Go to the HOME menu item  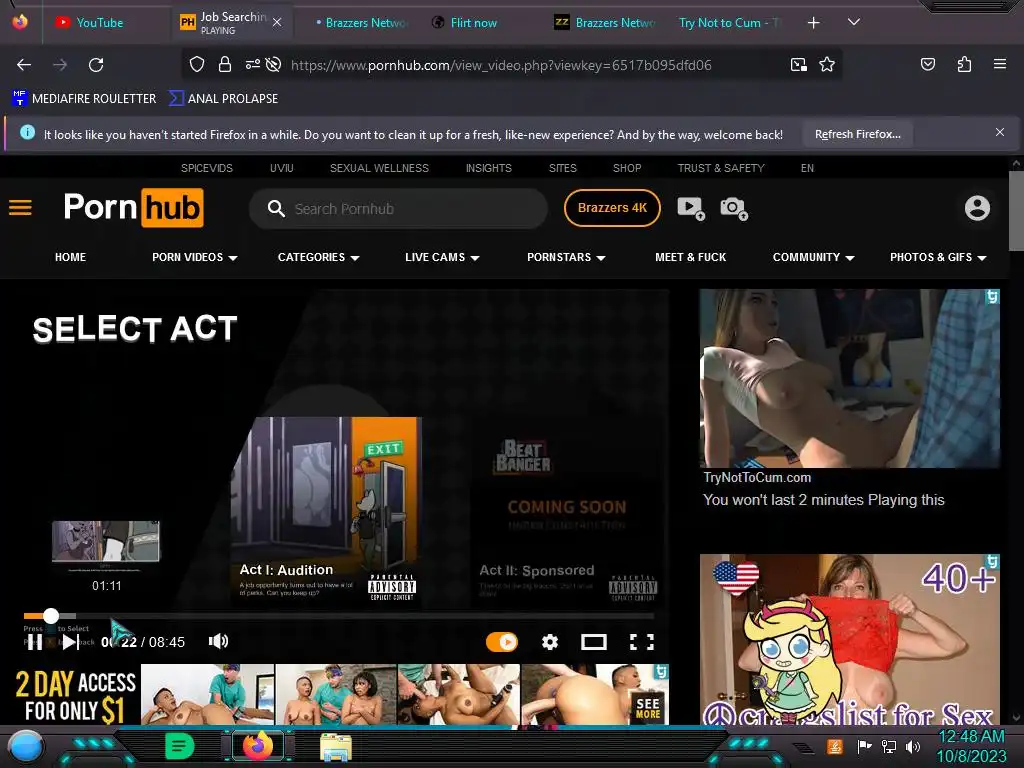pyautogui.click(x=71, y=257)
